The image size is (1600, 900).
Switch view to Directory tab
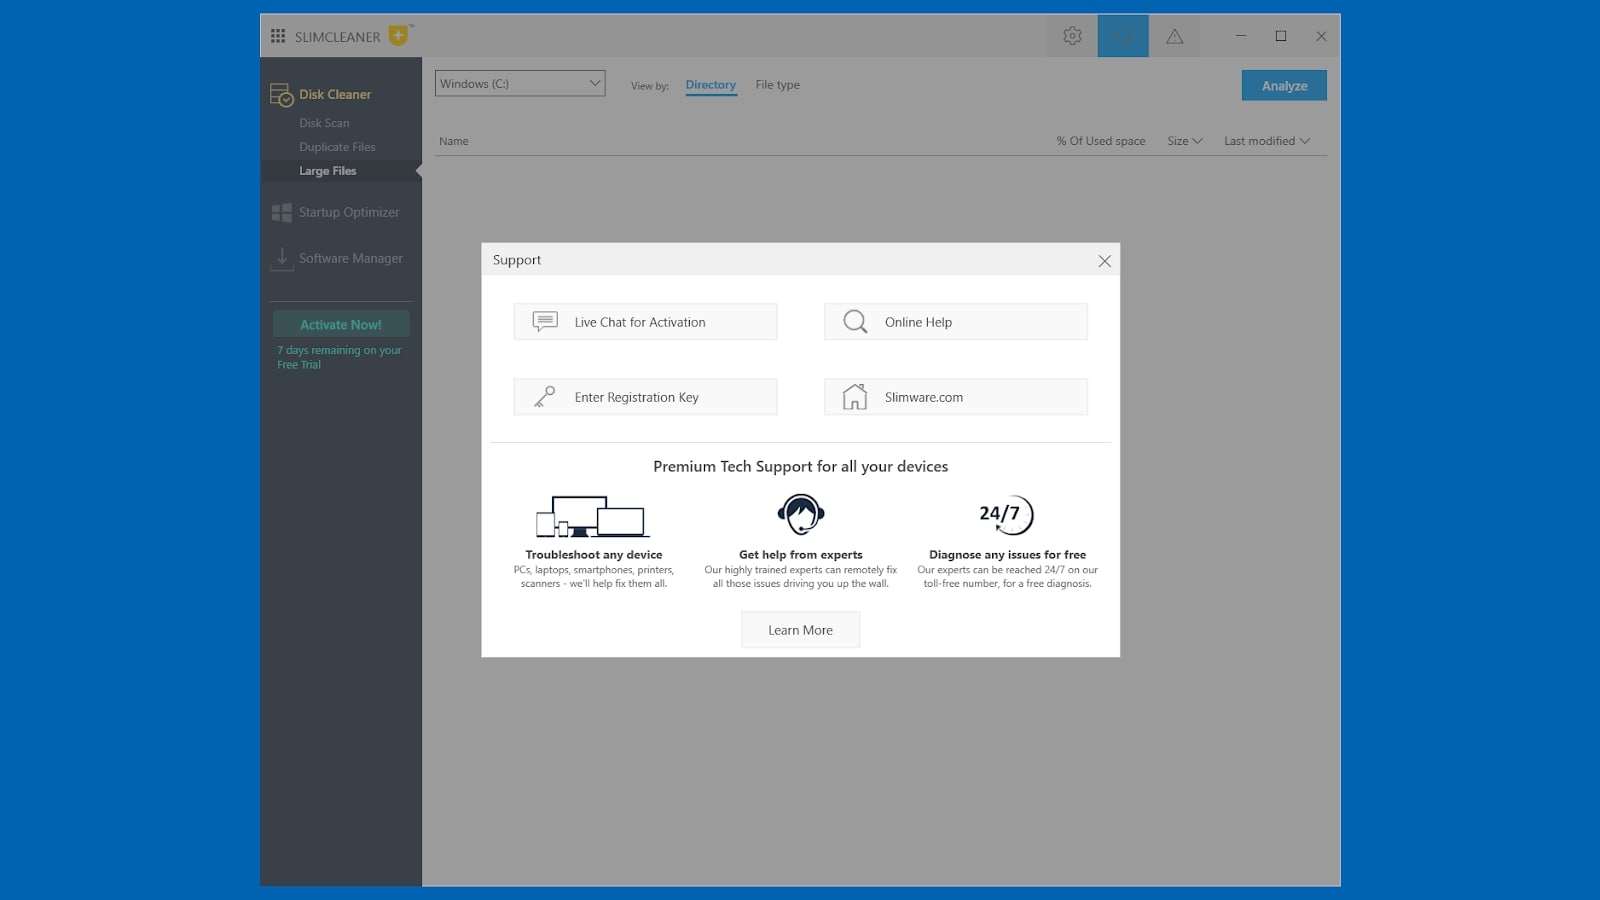tap(711, 85)
